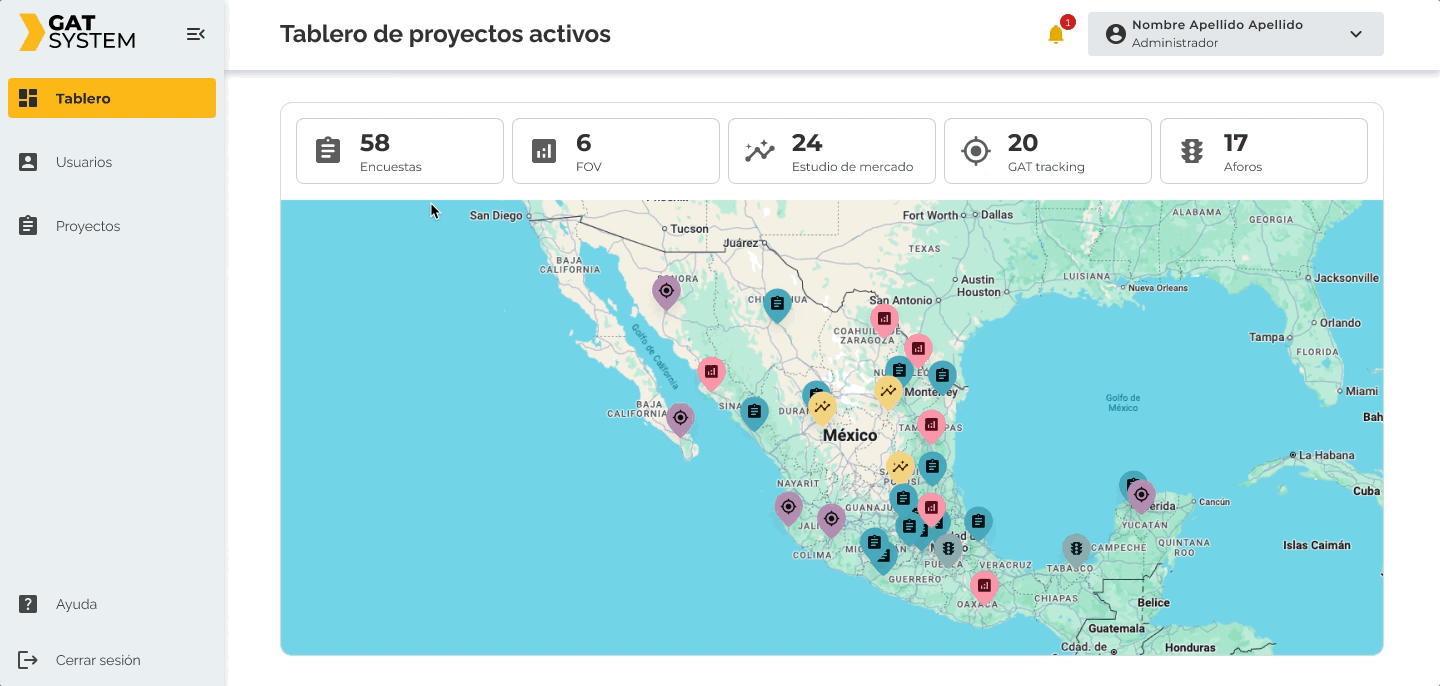Select the 24 Estudio de mercado card

(832, 151)
